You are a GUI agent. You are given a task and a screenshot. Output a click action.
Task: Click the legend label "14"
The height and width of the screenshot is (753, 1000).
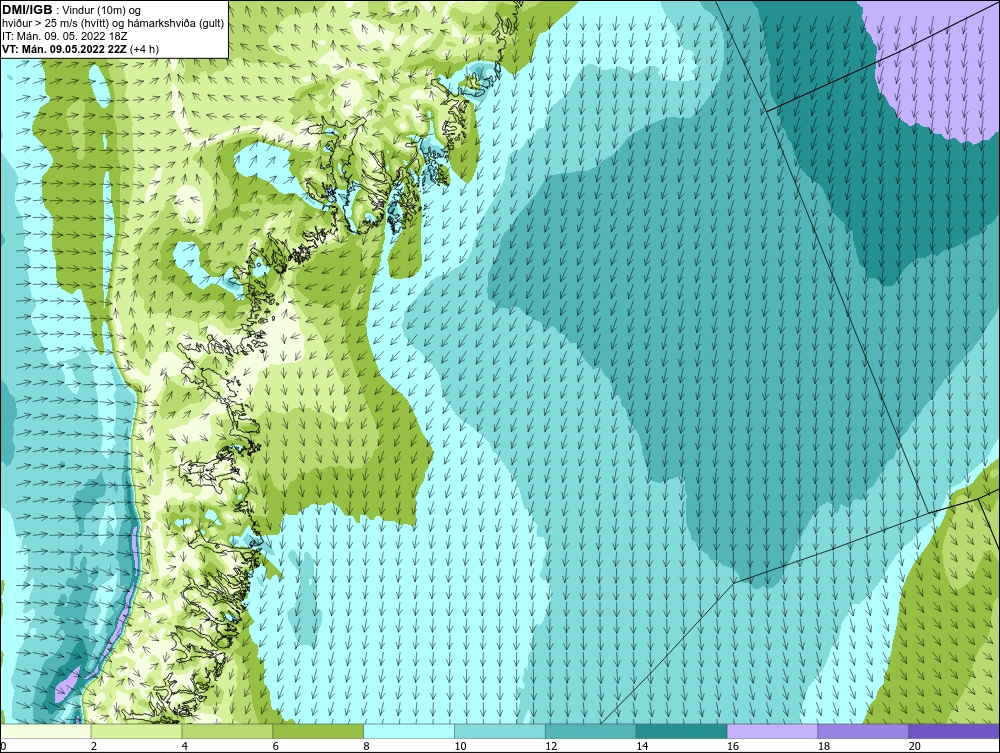(x=642, y=746)
